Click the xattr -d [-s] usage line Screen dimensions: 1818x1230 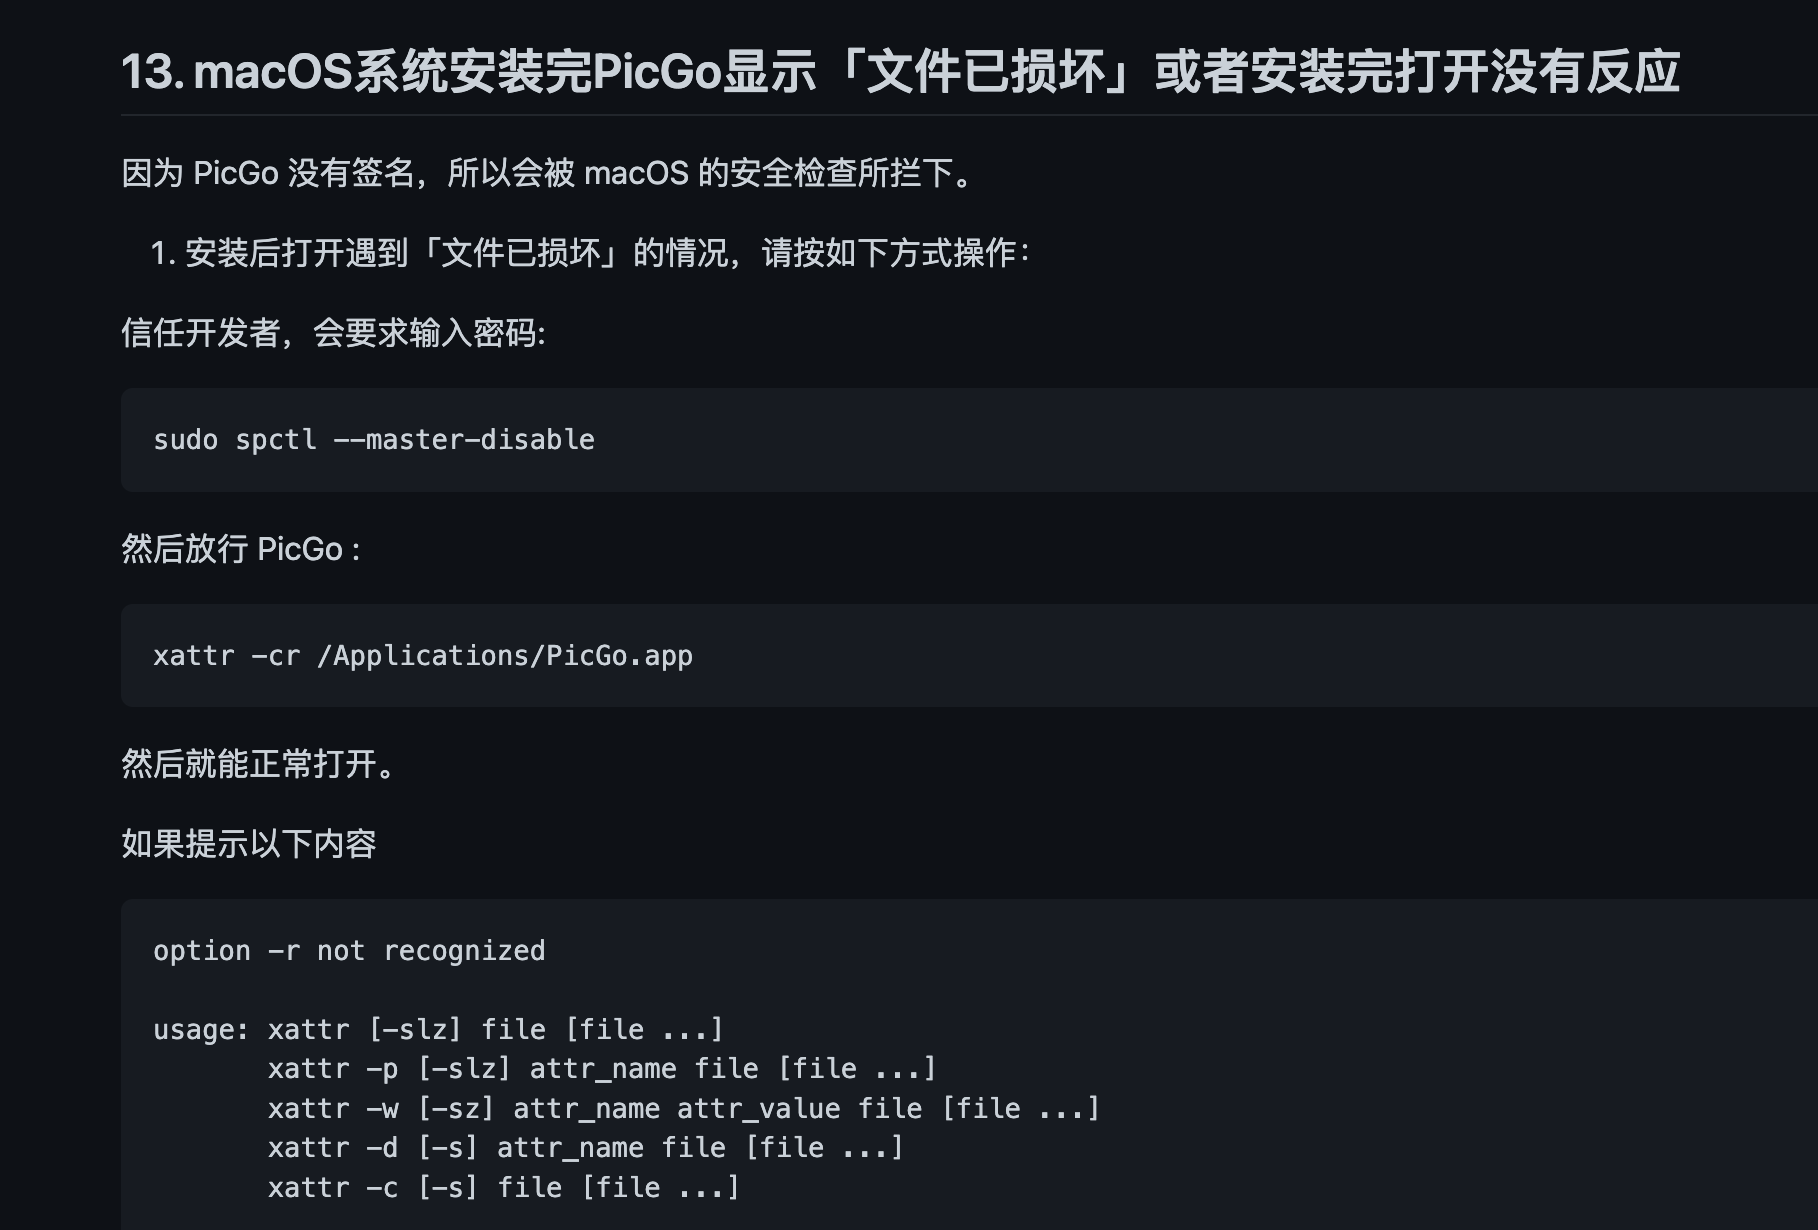point(586,1148)
